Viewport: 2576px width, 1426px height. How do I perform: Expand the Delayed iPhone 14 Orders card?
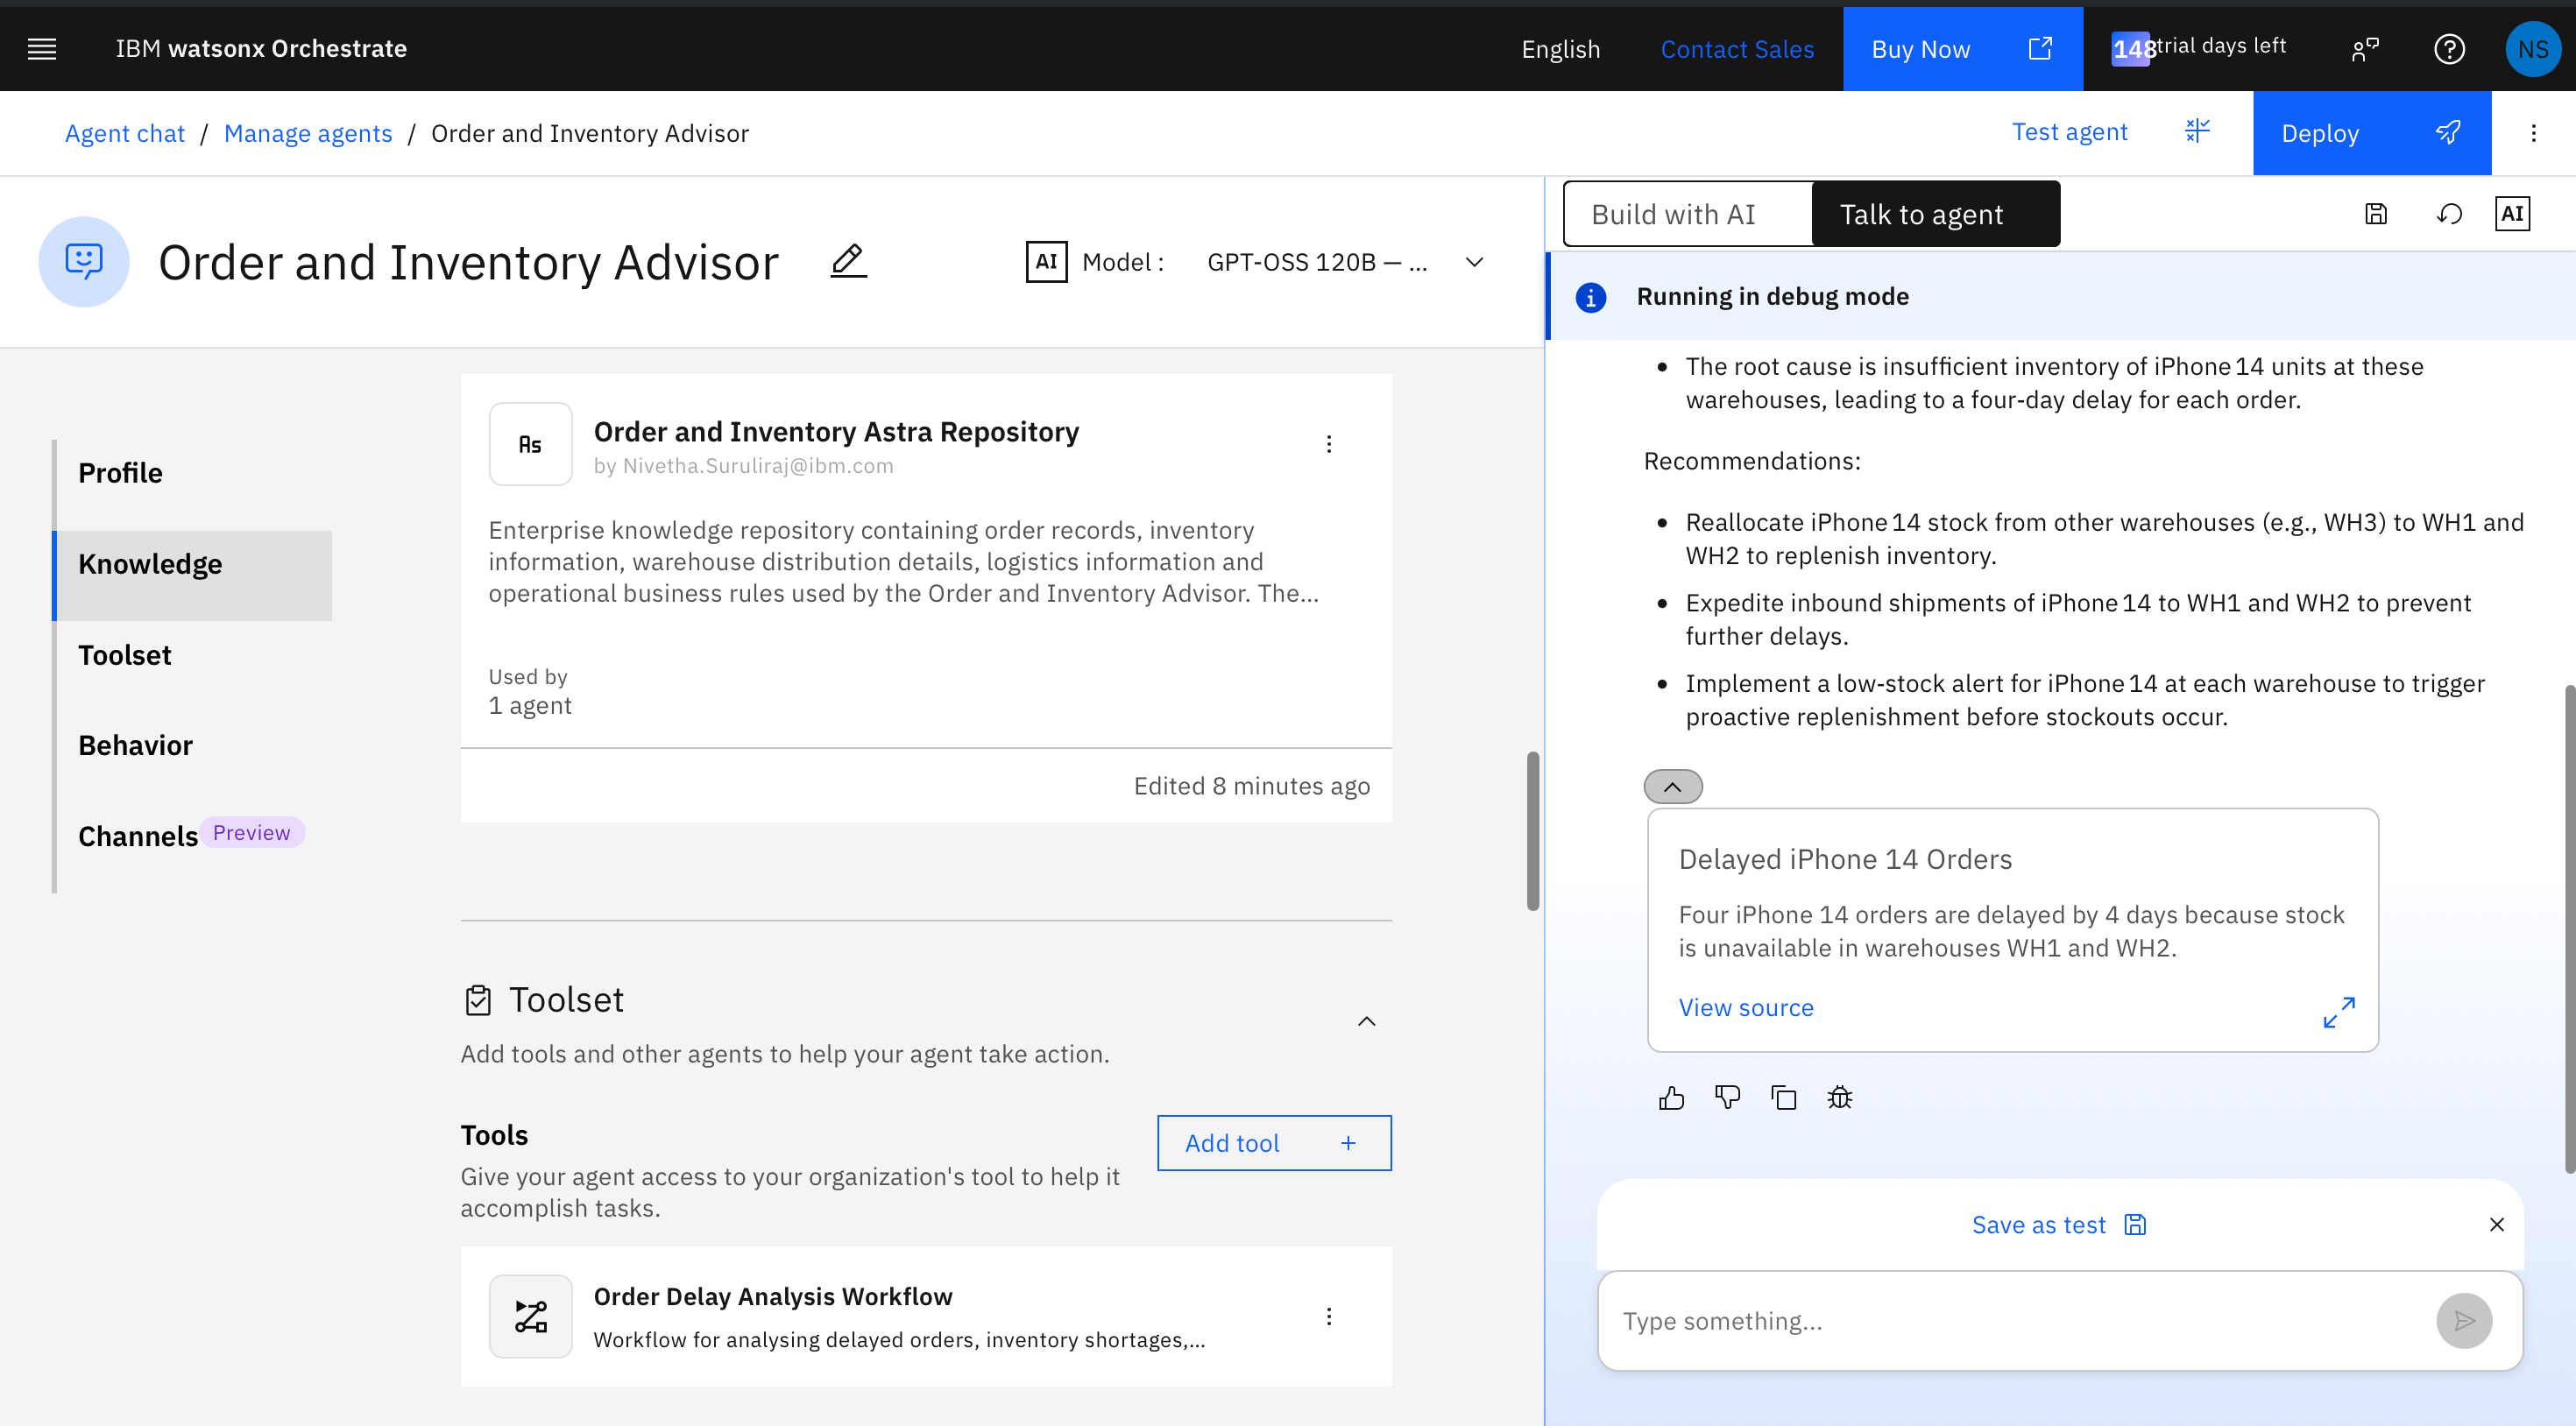pos(2338,1012)
